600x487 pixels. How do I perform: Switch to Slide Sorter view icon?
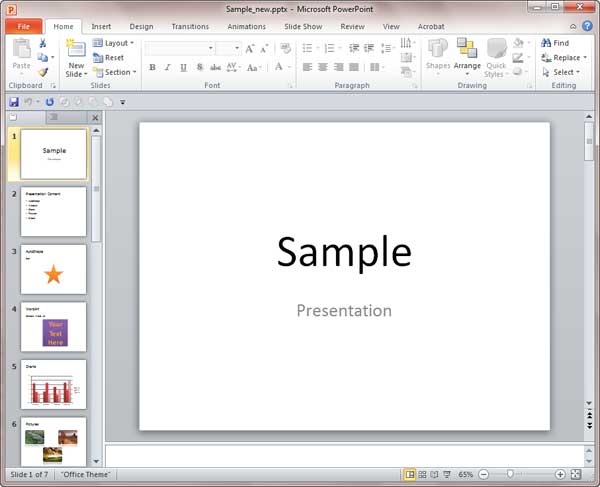click(x=423, y=474)
